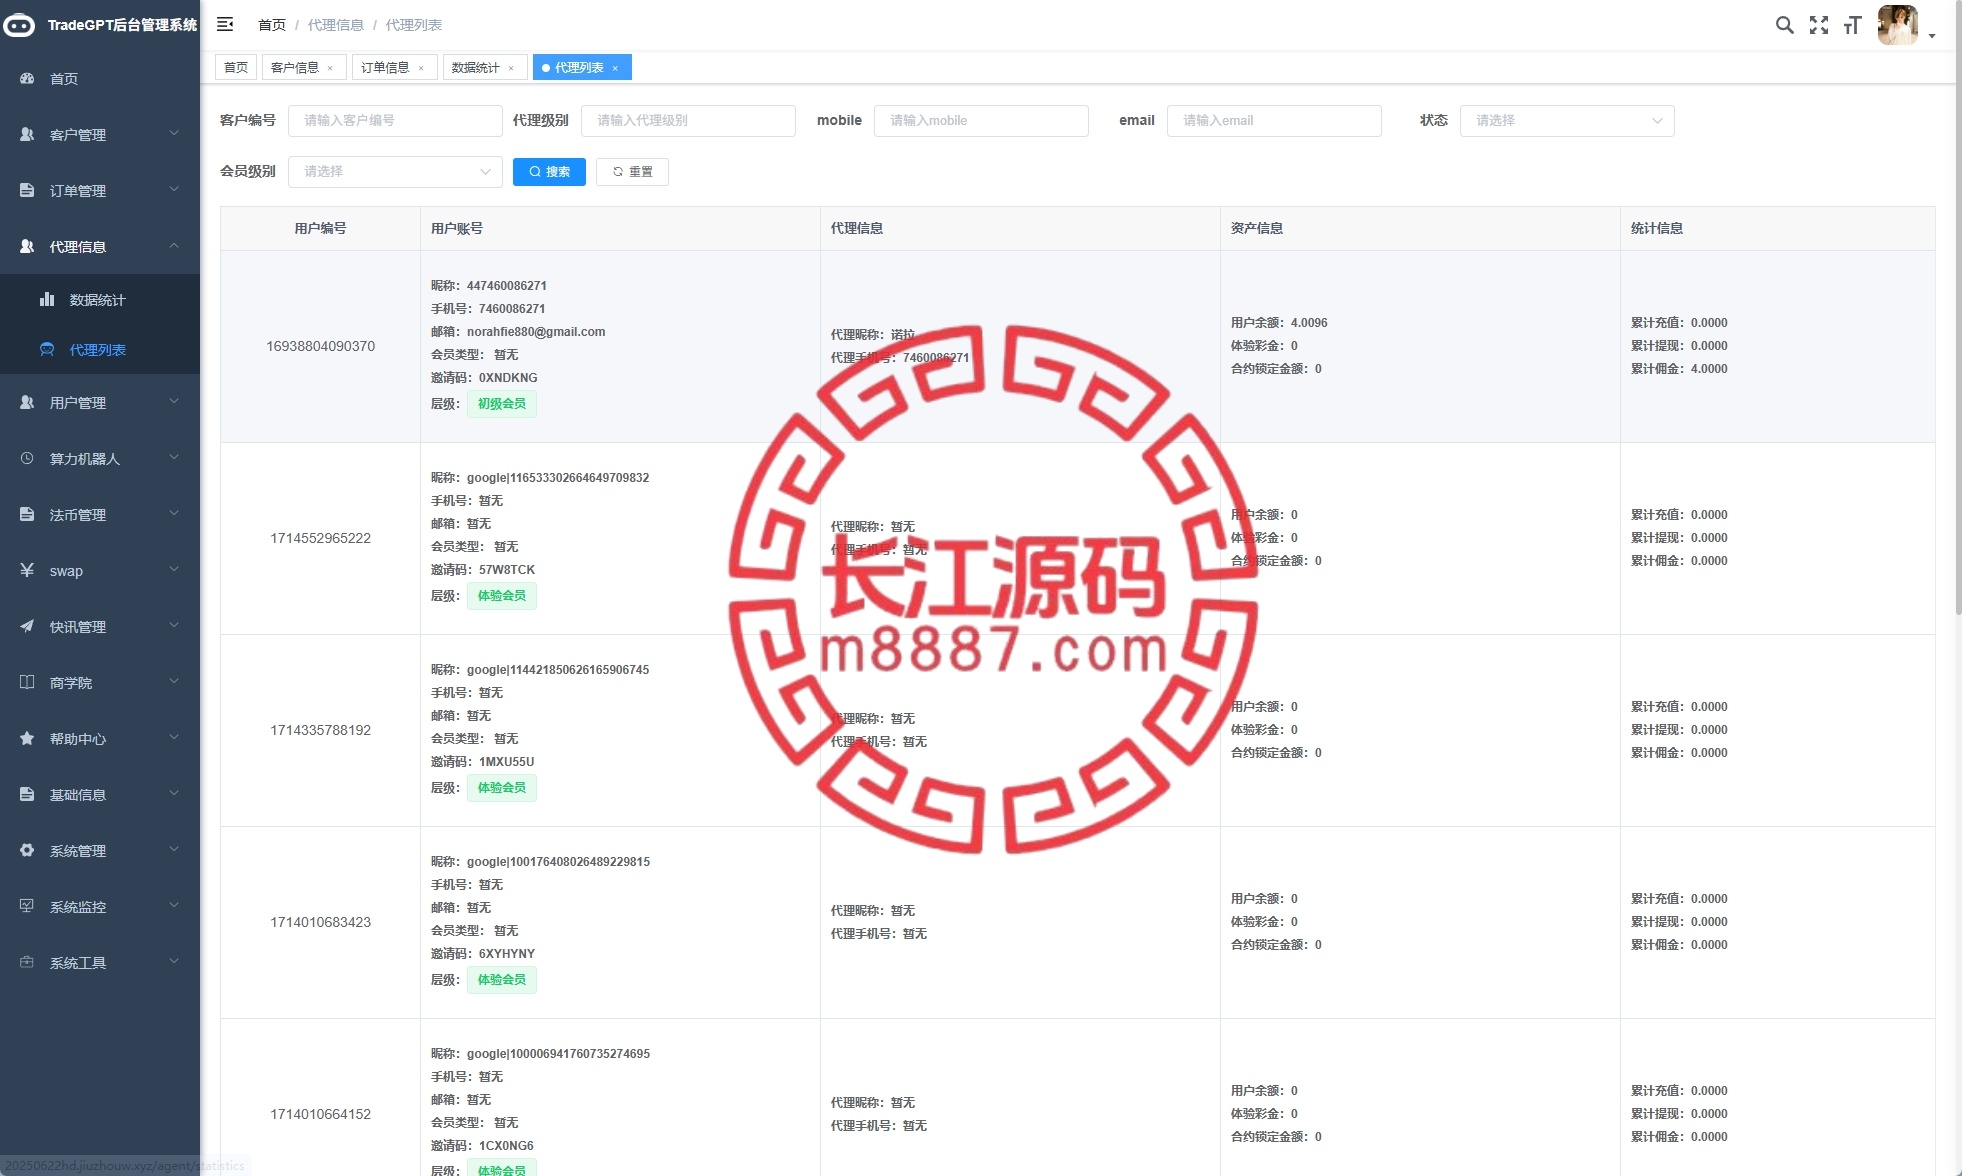This screenshot has width=1962, height=1176.
Task: Expand the 算力机器人 menu chevron
Action: 174,458
